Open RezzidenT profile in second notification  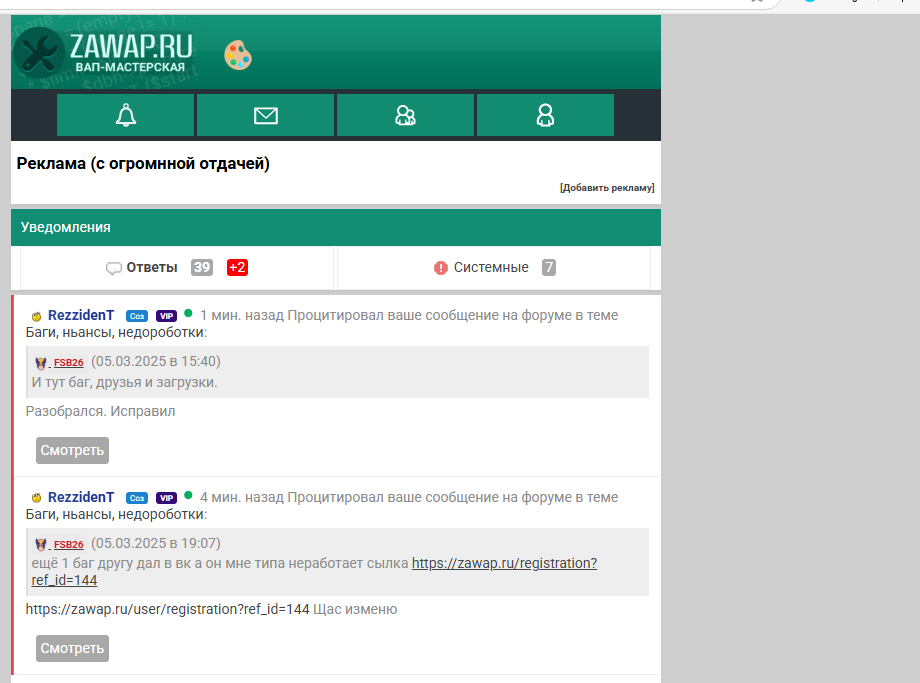tap(81, 497)
